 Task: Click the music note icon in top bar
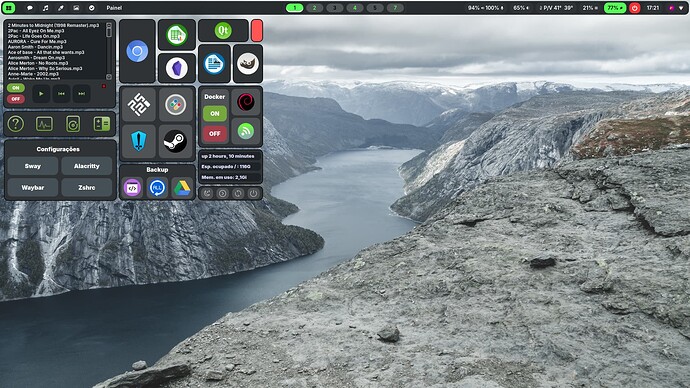click(45, 8)
